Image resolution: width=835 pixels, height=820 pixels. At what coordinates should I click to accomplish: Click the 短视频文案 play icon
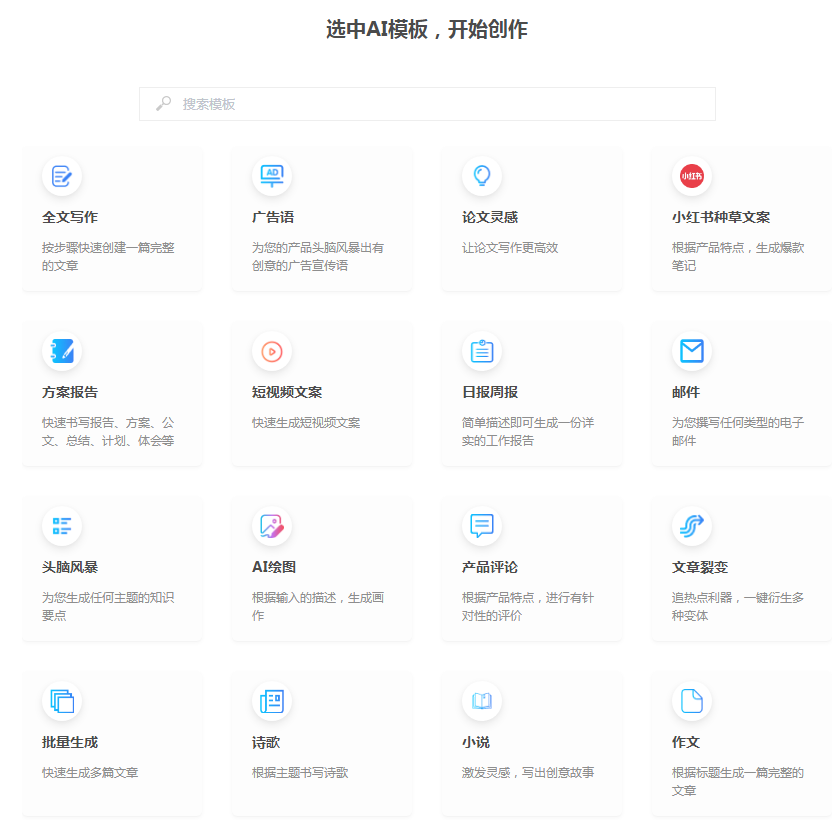tap(272, 351)
